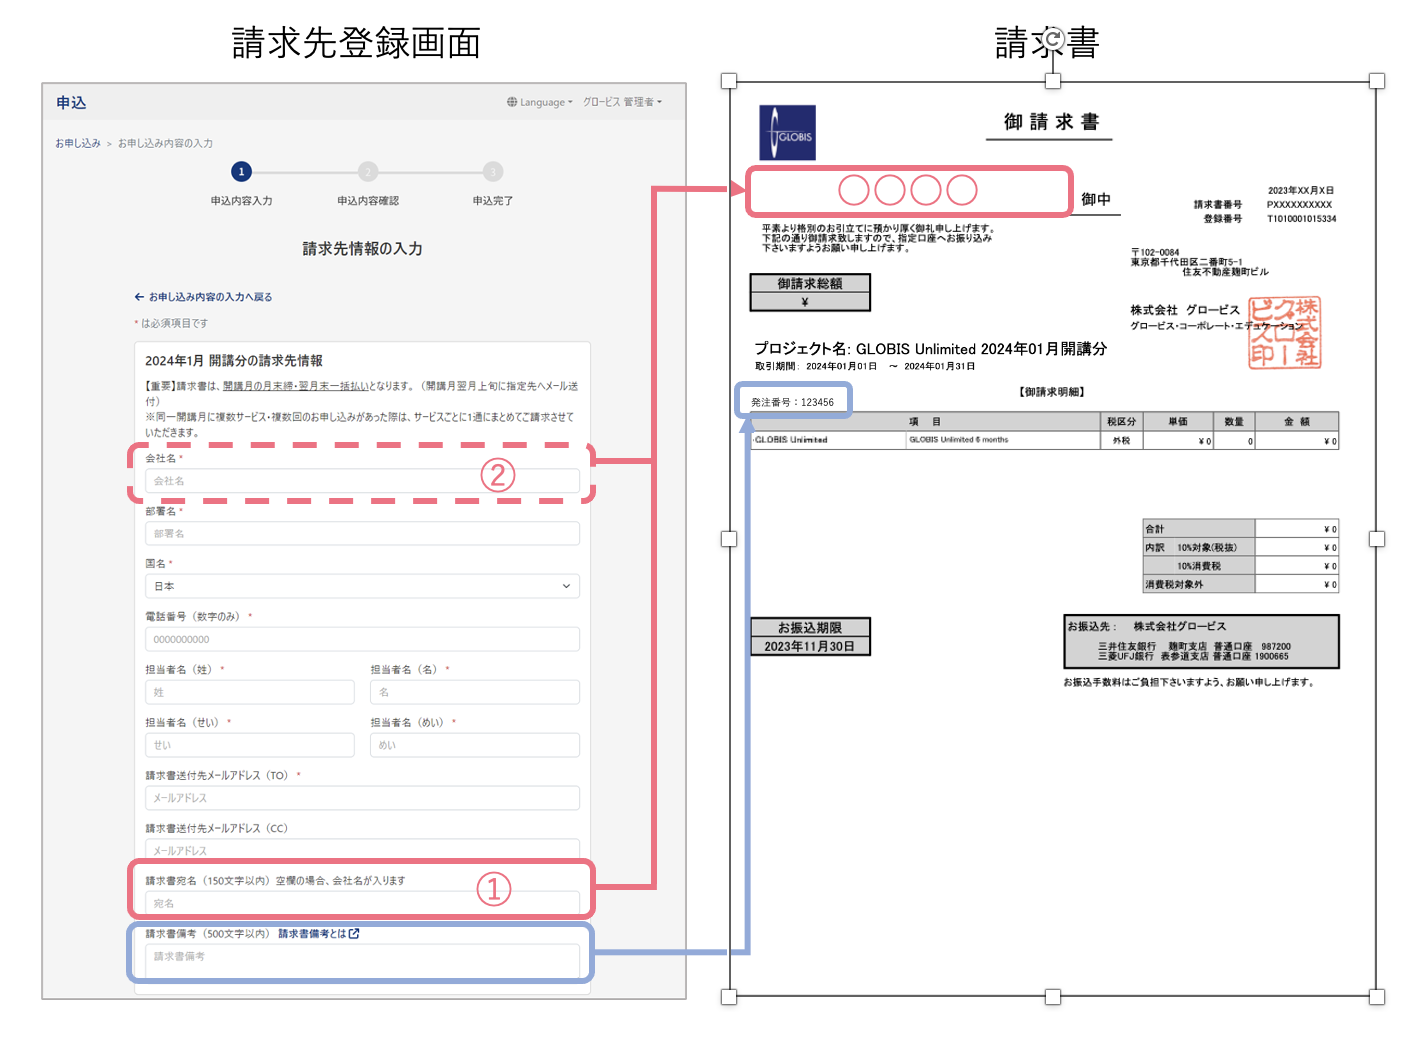
Task: Click the GLOBIS Unlimited 6 months cell
Action: click(x=1002, y=440)
